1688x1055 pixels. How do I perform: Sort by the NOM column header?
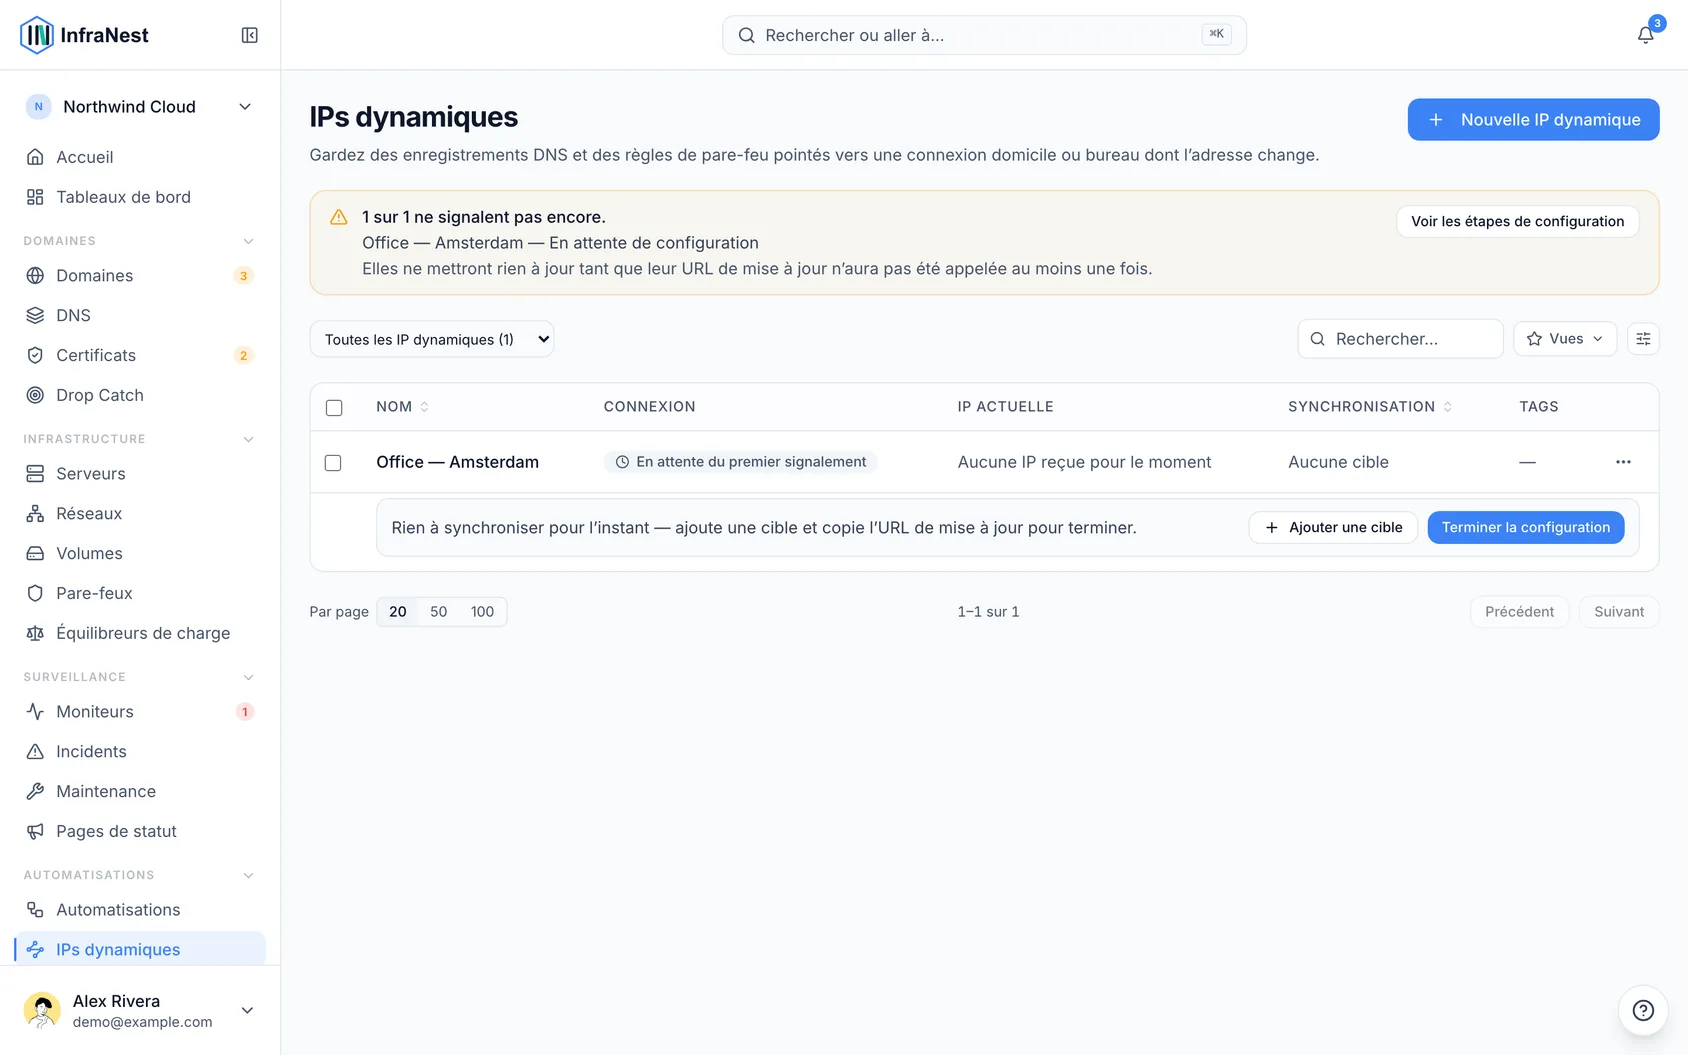click(402, 407)
